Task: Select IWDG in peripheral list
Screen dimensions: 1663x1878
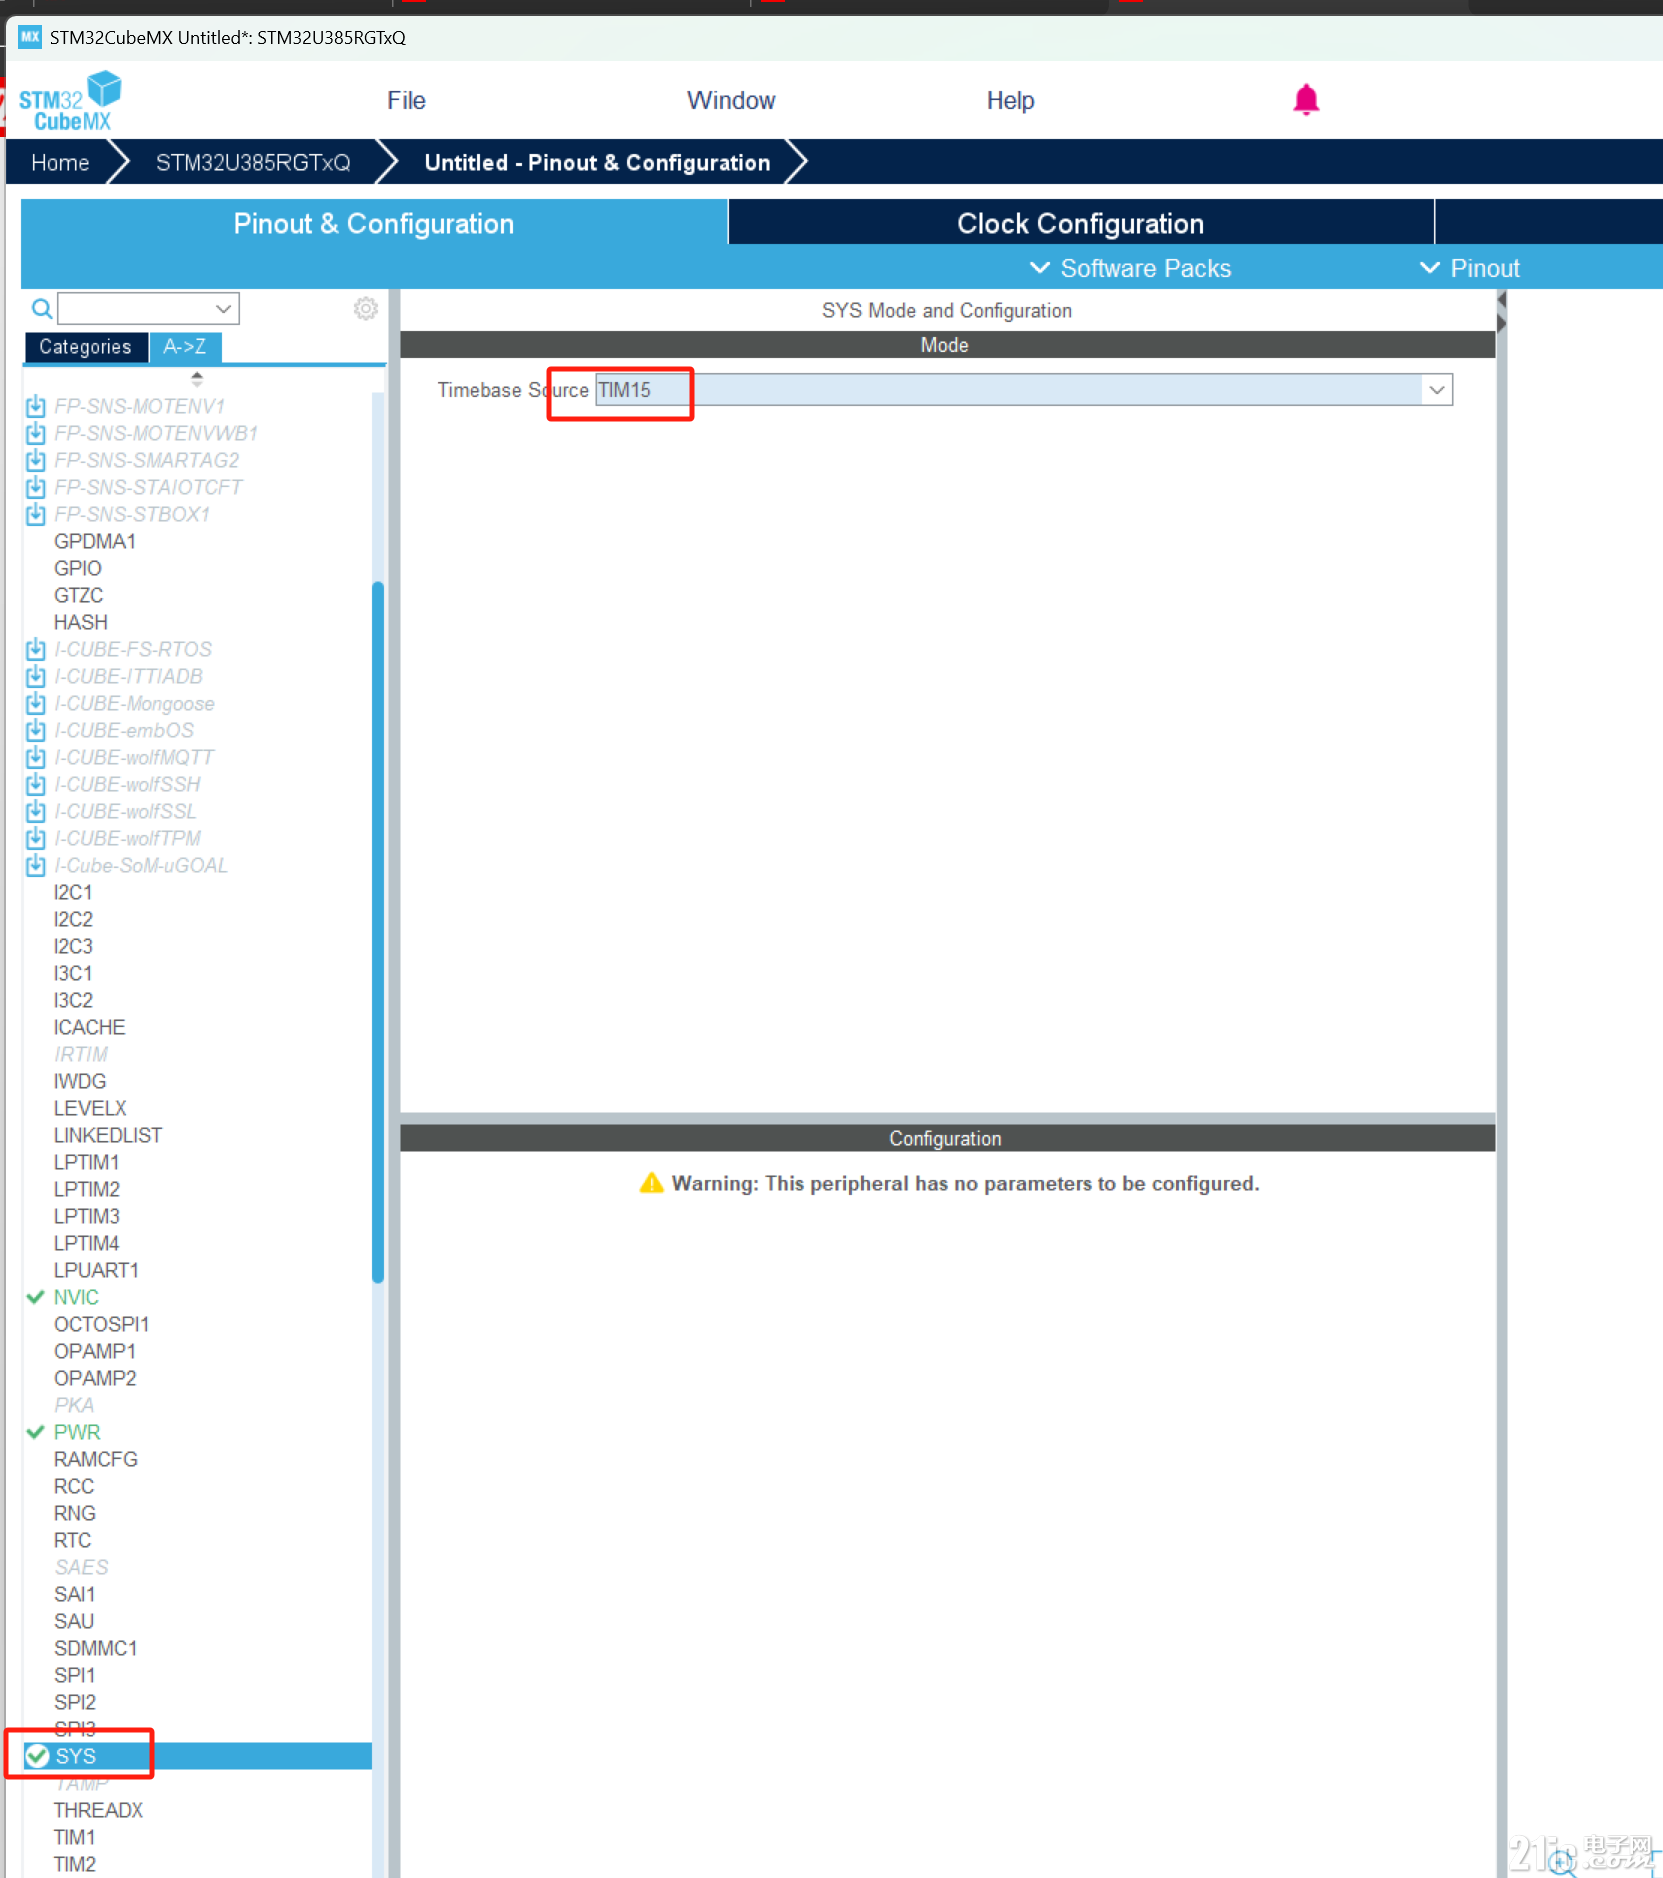Action: tap(80, 1081)
